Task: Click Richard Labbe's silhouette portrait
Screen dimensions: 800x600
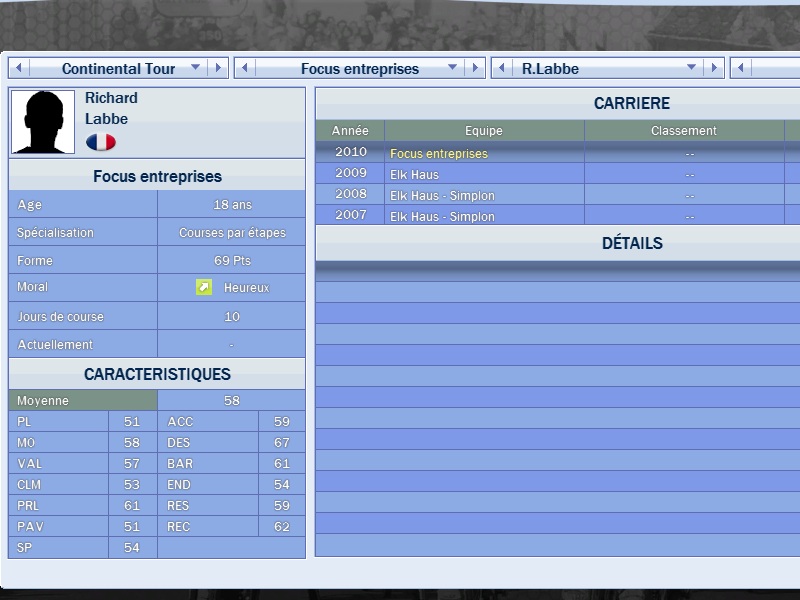Action: pos(43,122)
